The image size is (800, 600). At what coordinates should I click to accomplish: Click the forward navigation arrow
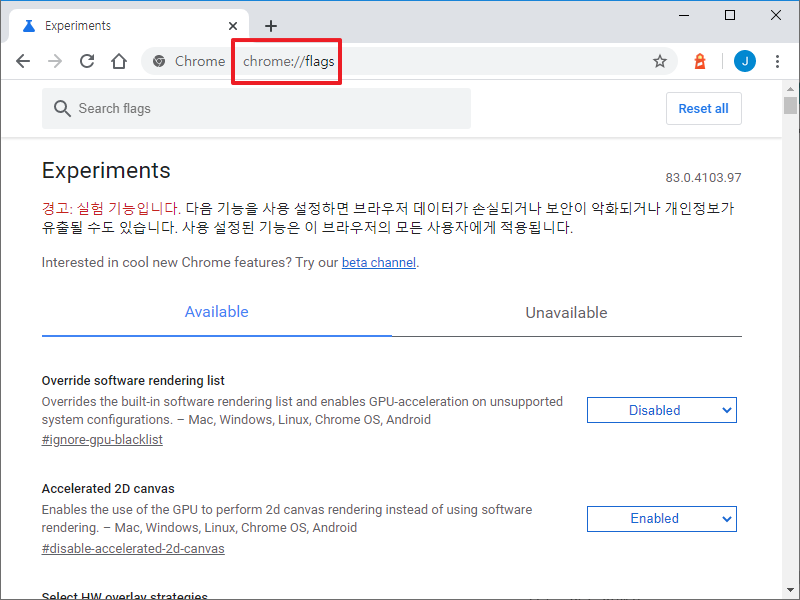pos(55,61)
